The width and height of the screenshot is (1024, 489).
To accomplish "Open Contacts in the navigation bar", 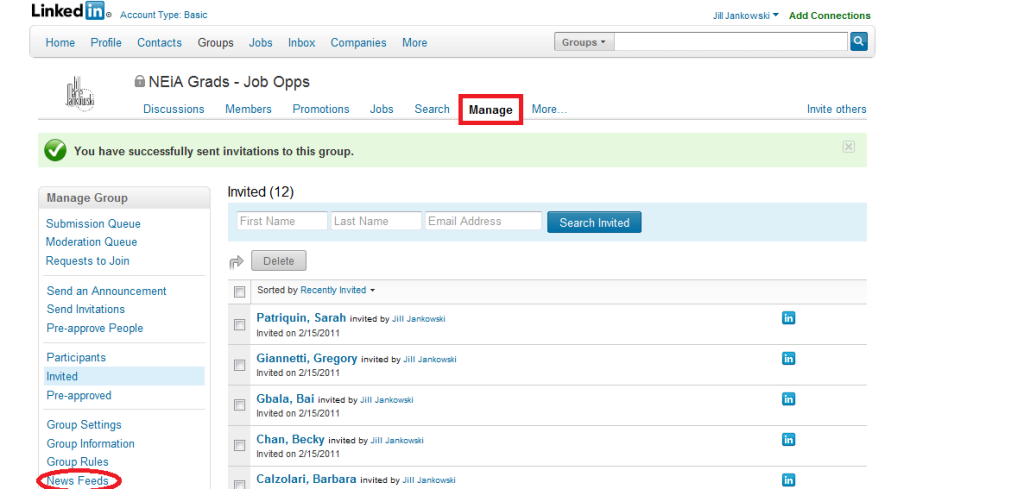I will pos(159,42).
